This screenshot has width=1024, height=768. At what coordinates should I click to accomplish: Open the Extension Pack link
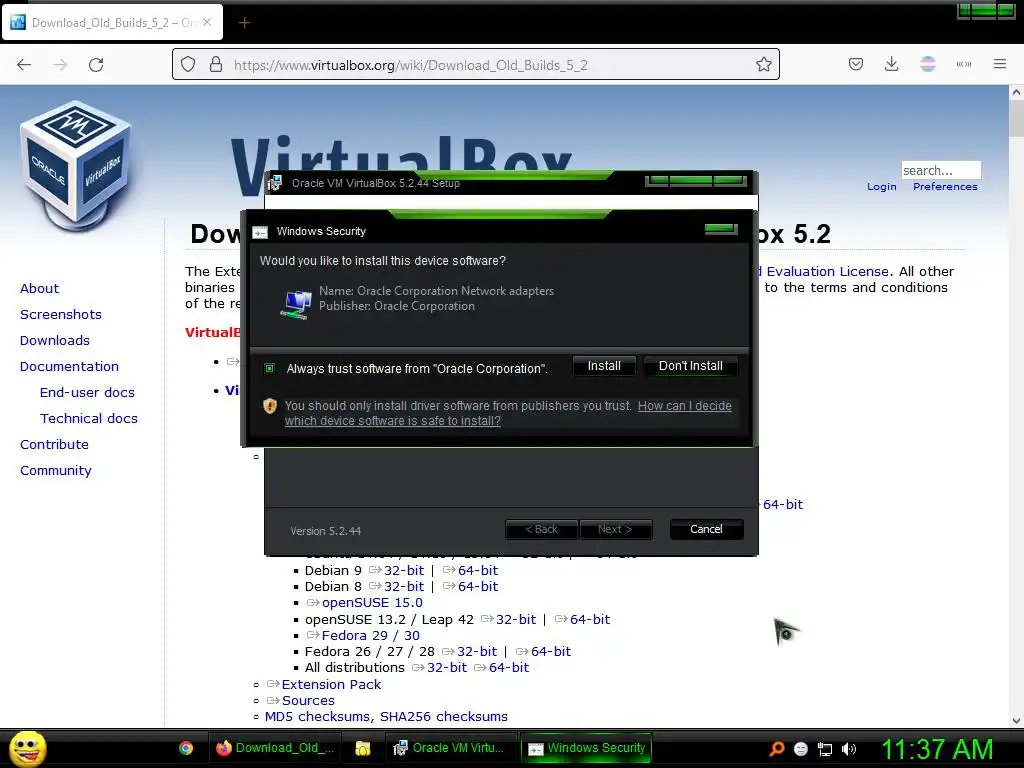[331, 684]
